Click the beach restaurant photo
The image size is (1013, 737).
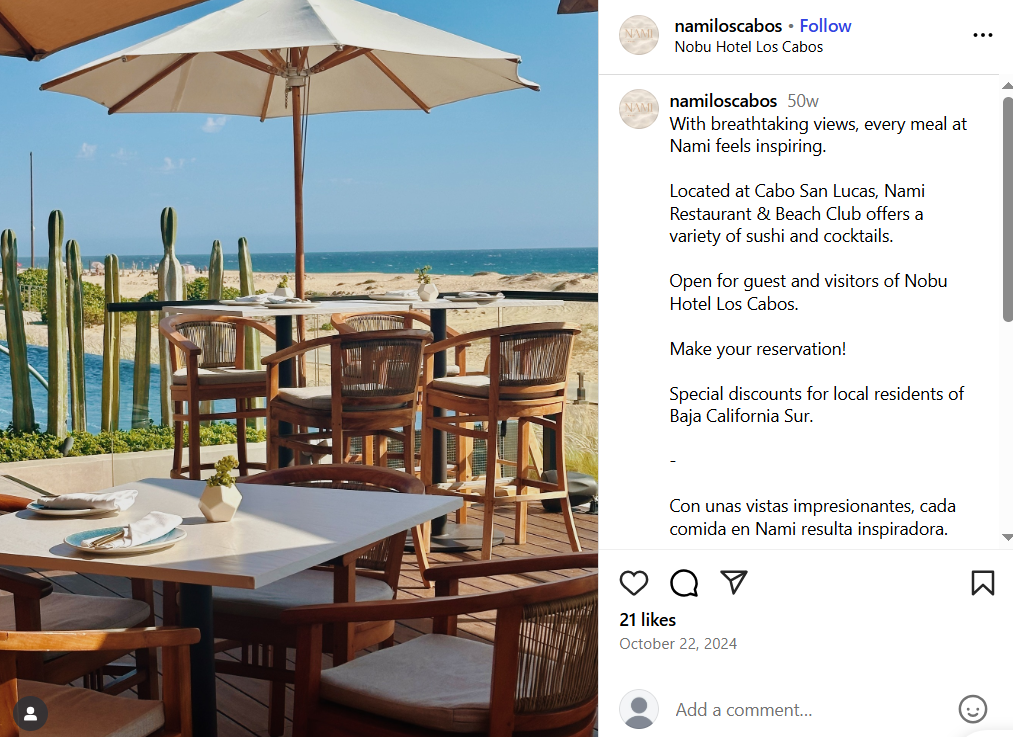(x=298, y=368)
